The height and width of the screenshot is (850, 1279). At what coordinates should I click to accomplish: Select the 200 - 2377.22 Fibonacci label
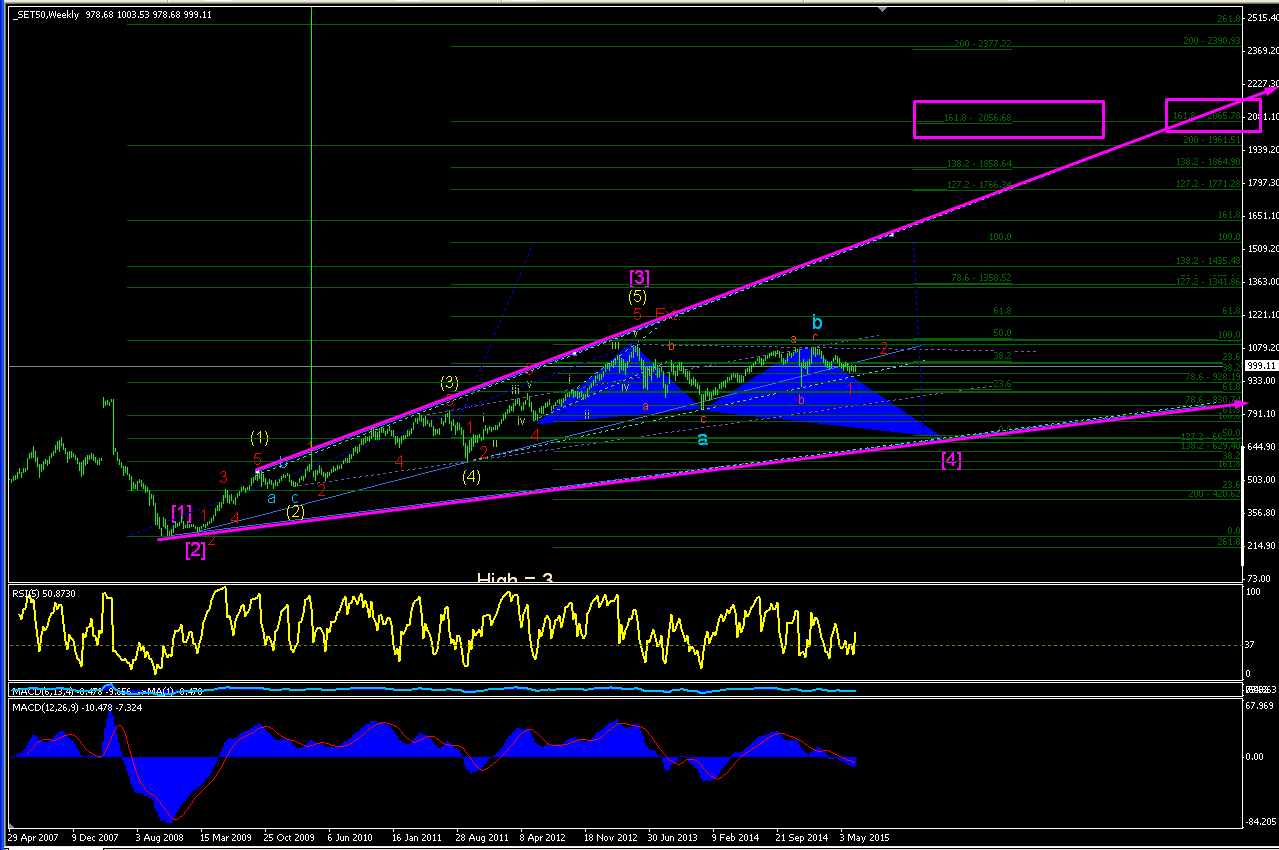pos(983,44)
